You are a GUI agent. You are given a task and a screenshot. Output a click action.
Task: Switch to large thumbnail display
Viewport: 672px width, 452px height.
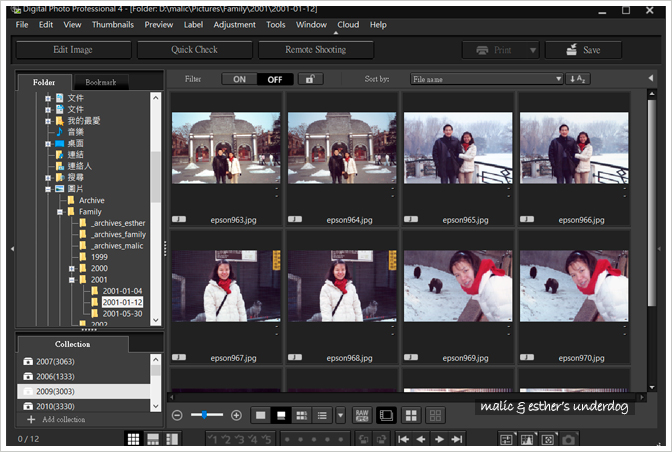click(260, 415)
